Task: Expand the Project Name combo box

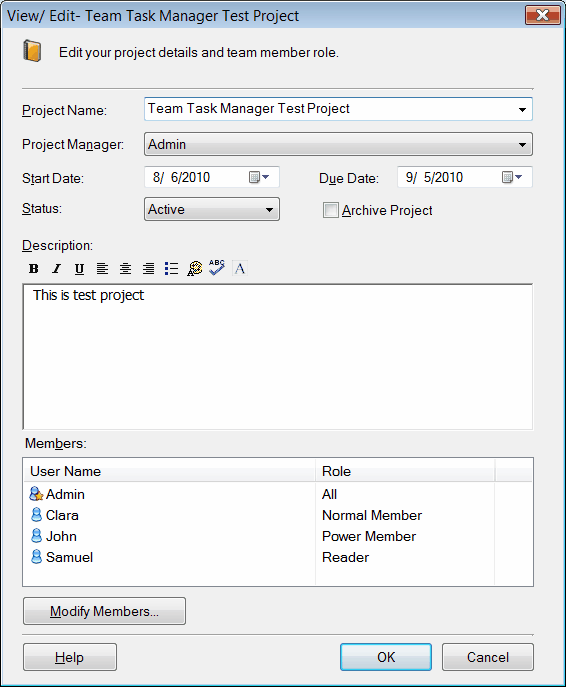Action: (x=522, y=110)
